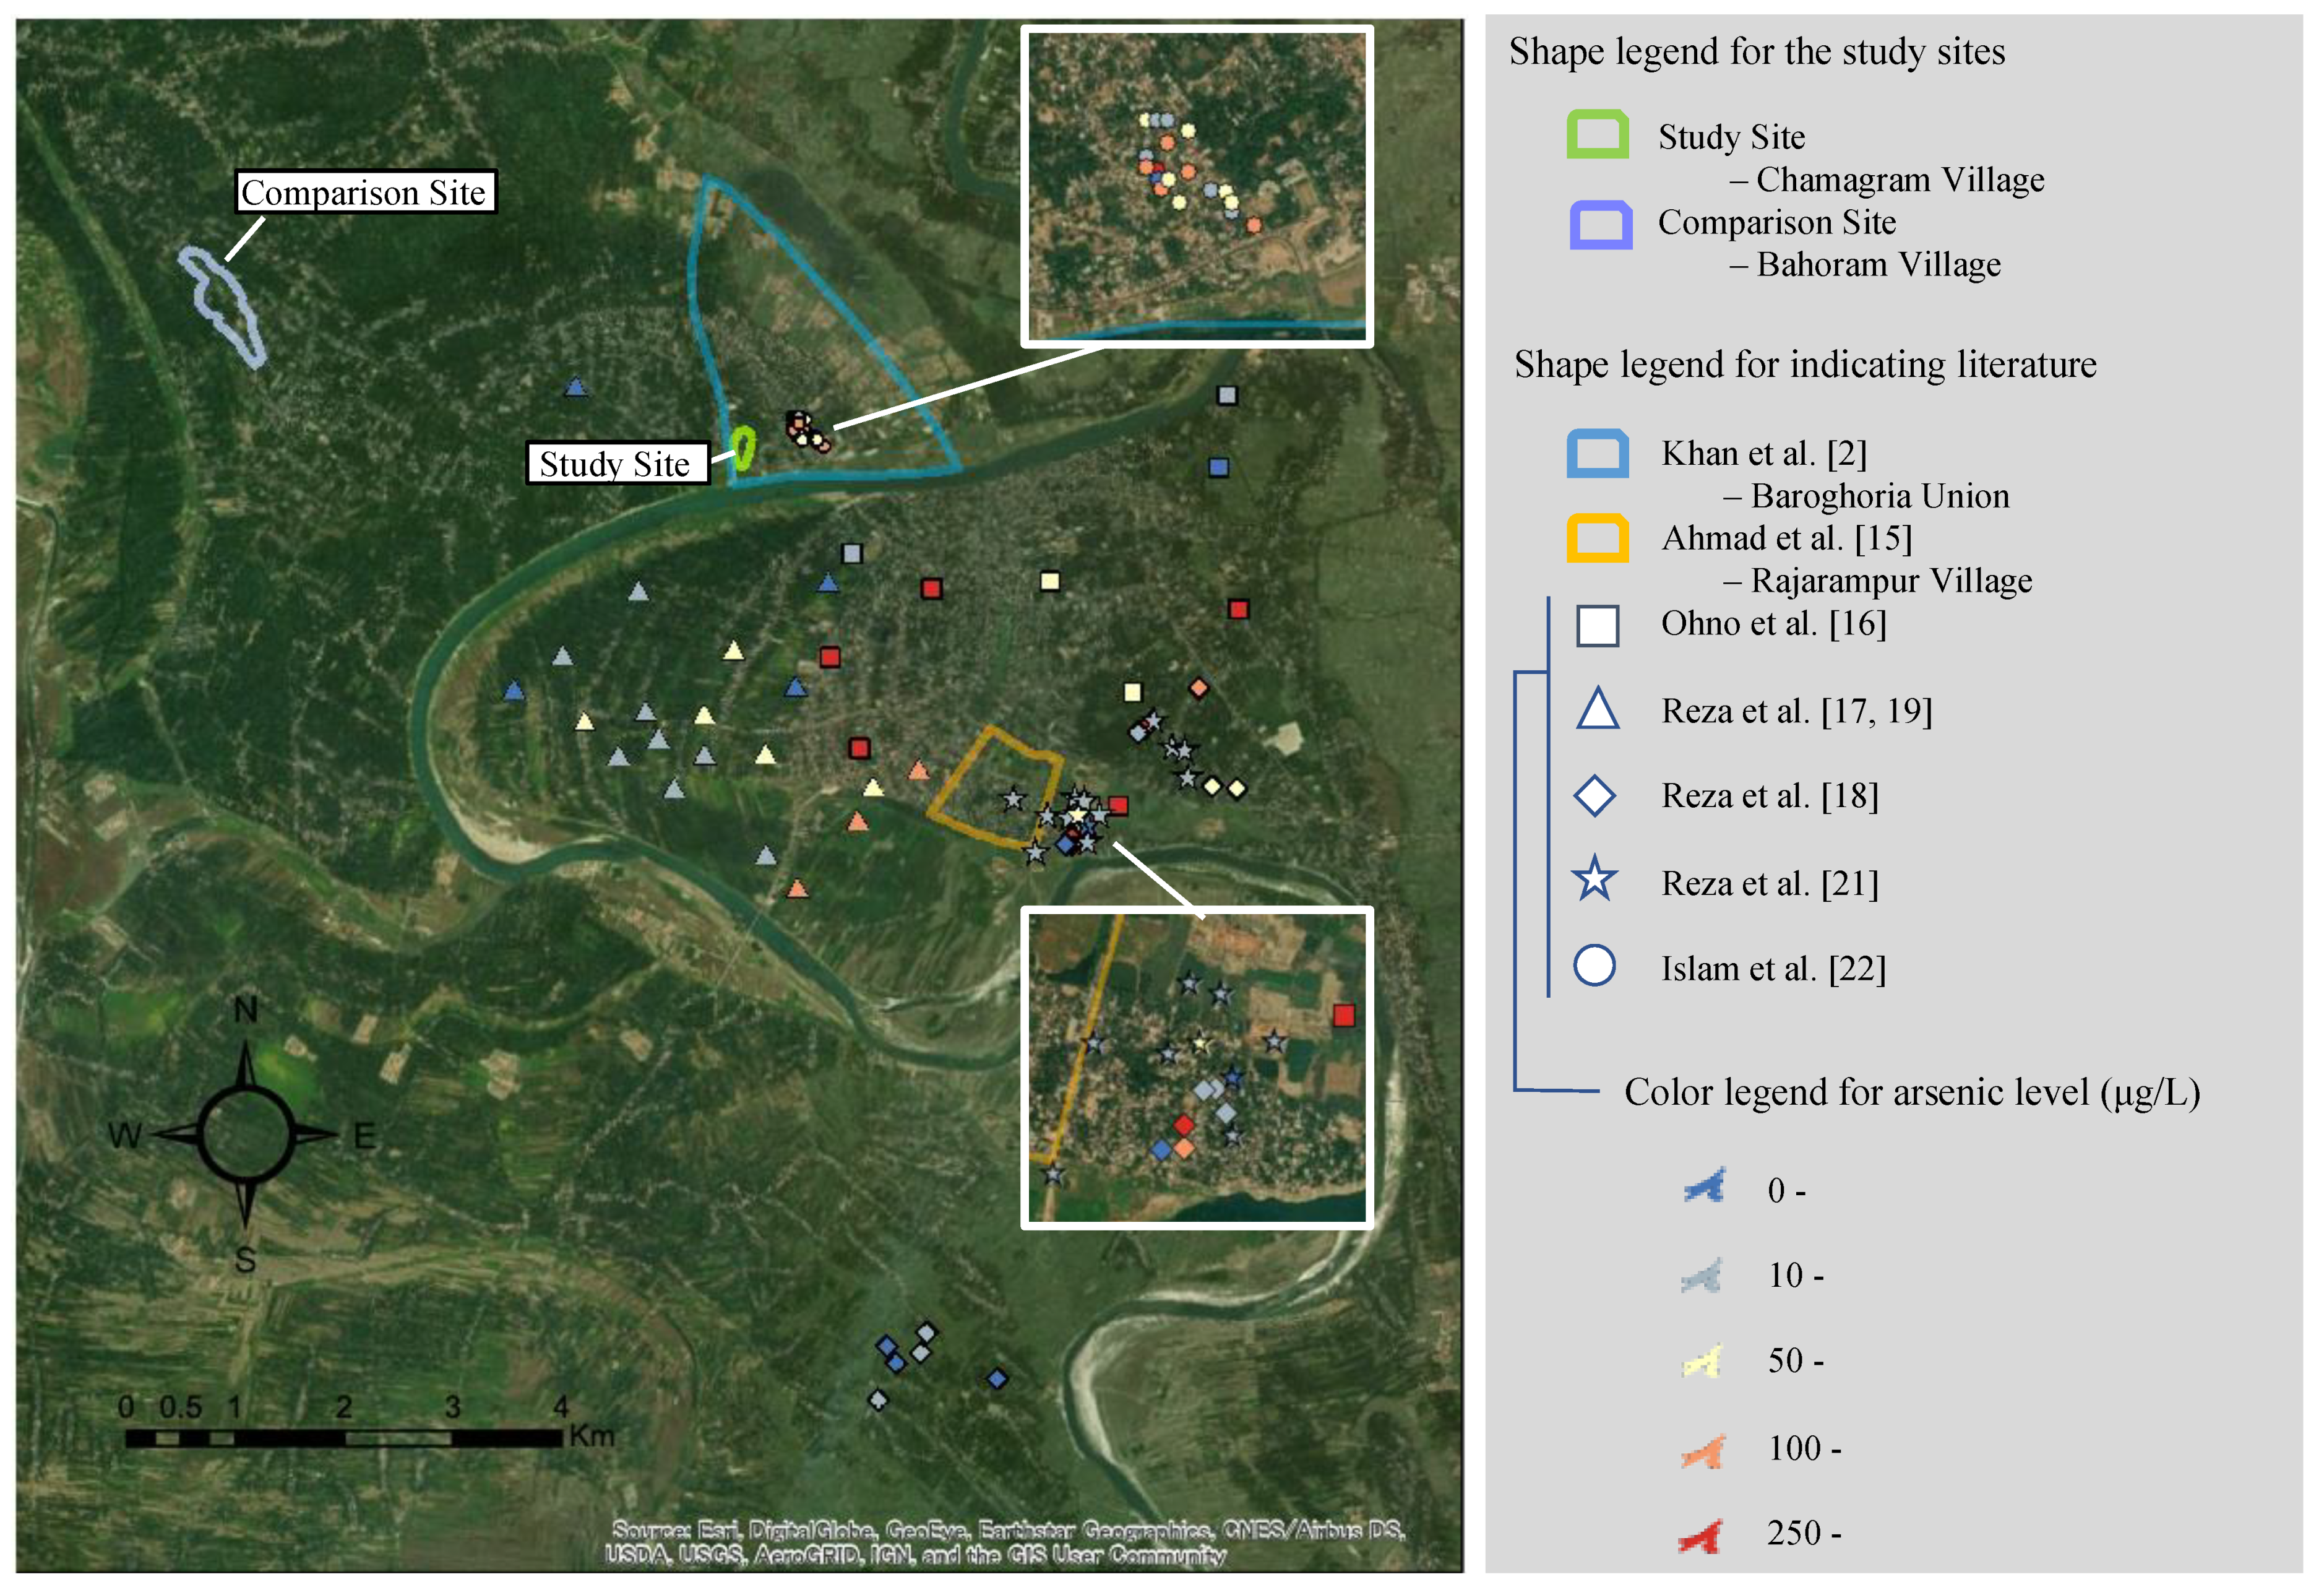Image resolution: width=2324 pixels, height=1595 pixels.
Task: Click the Comparison Site map label
Action: (365, 192)
